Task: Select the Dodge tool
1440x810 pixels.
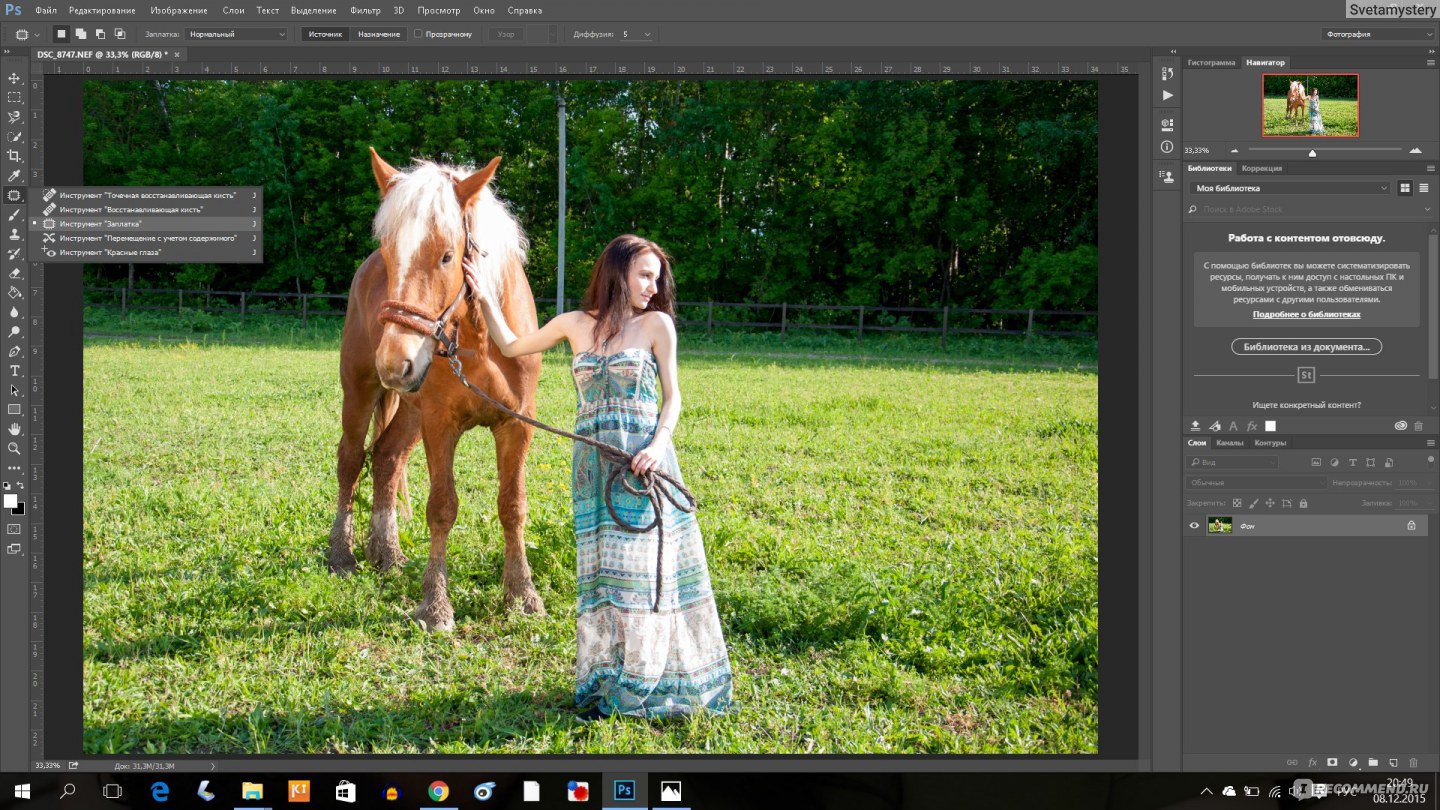Action: coord(14,332)
